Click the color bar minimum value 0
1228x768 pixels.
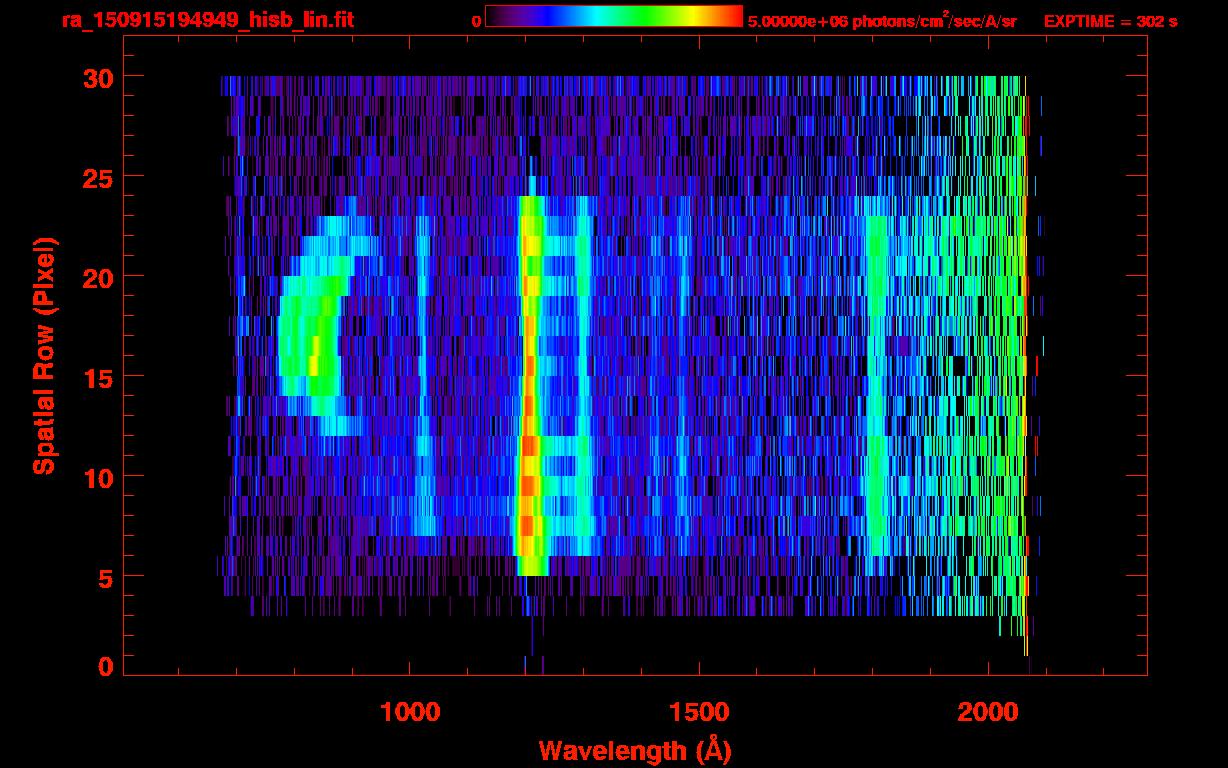pyautogui.click(x=476, y=21)
